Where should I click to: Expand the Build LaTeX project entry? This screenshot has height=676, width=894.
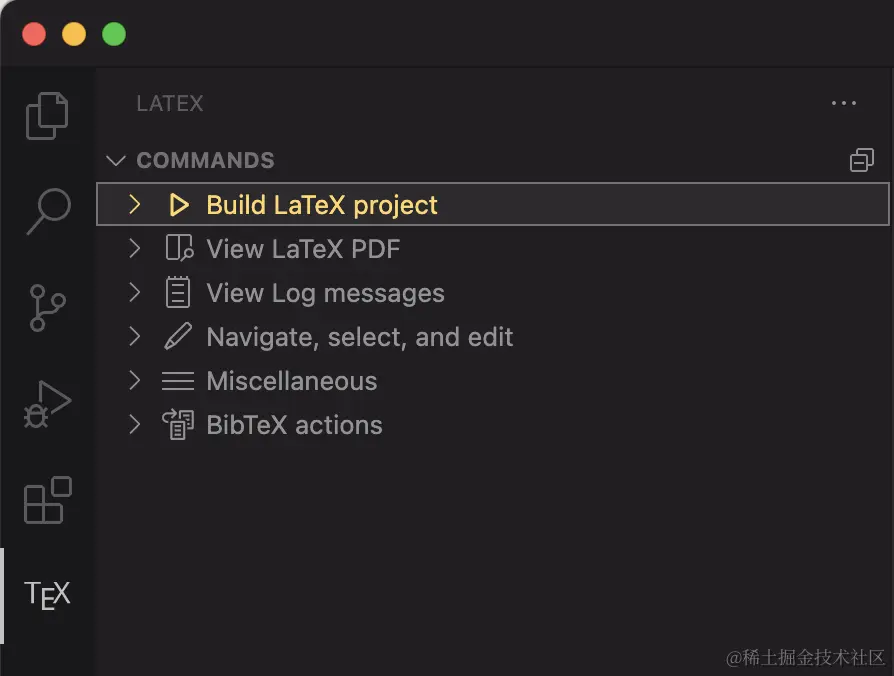pos(134,204)
